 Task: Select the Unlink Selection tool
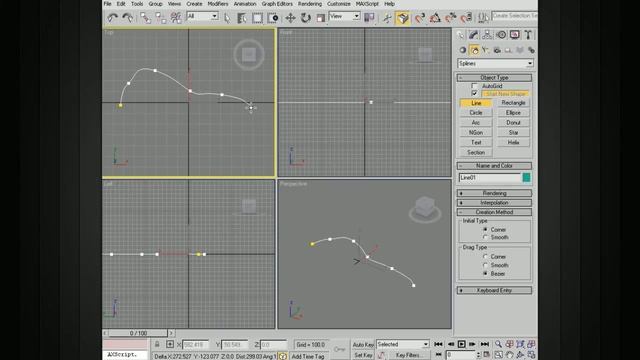pyautogui.click(x=160, y=18)
